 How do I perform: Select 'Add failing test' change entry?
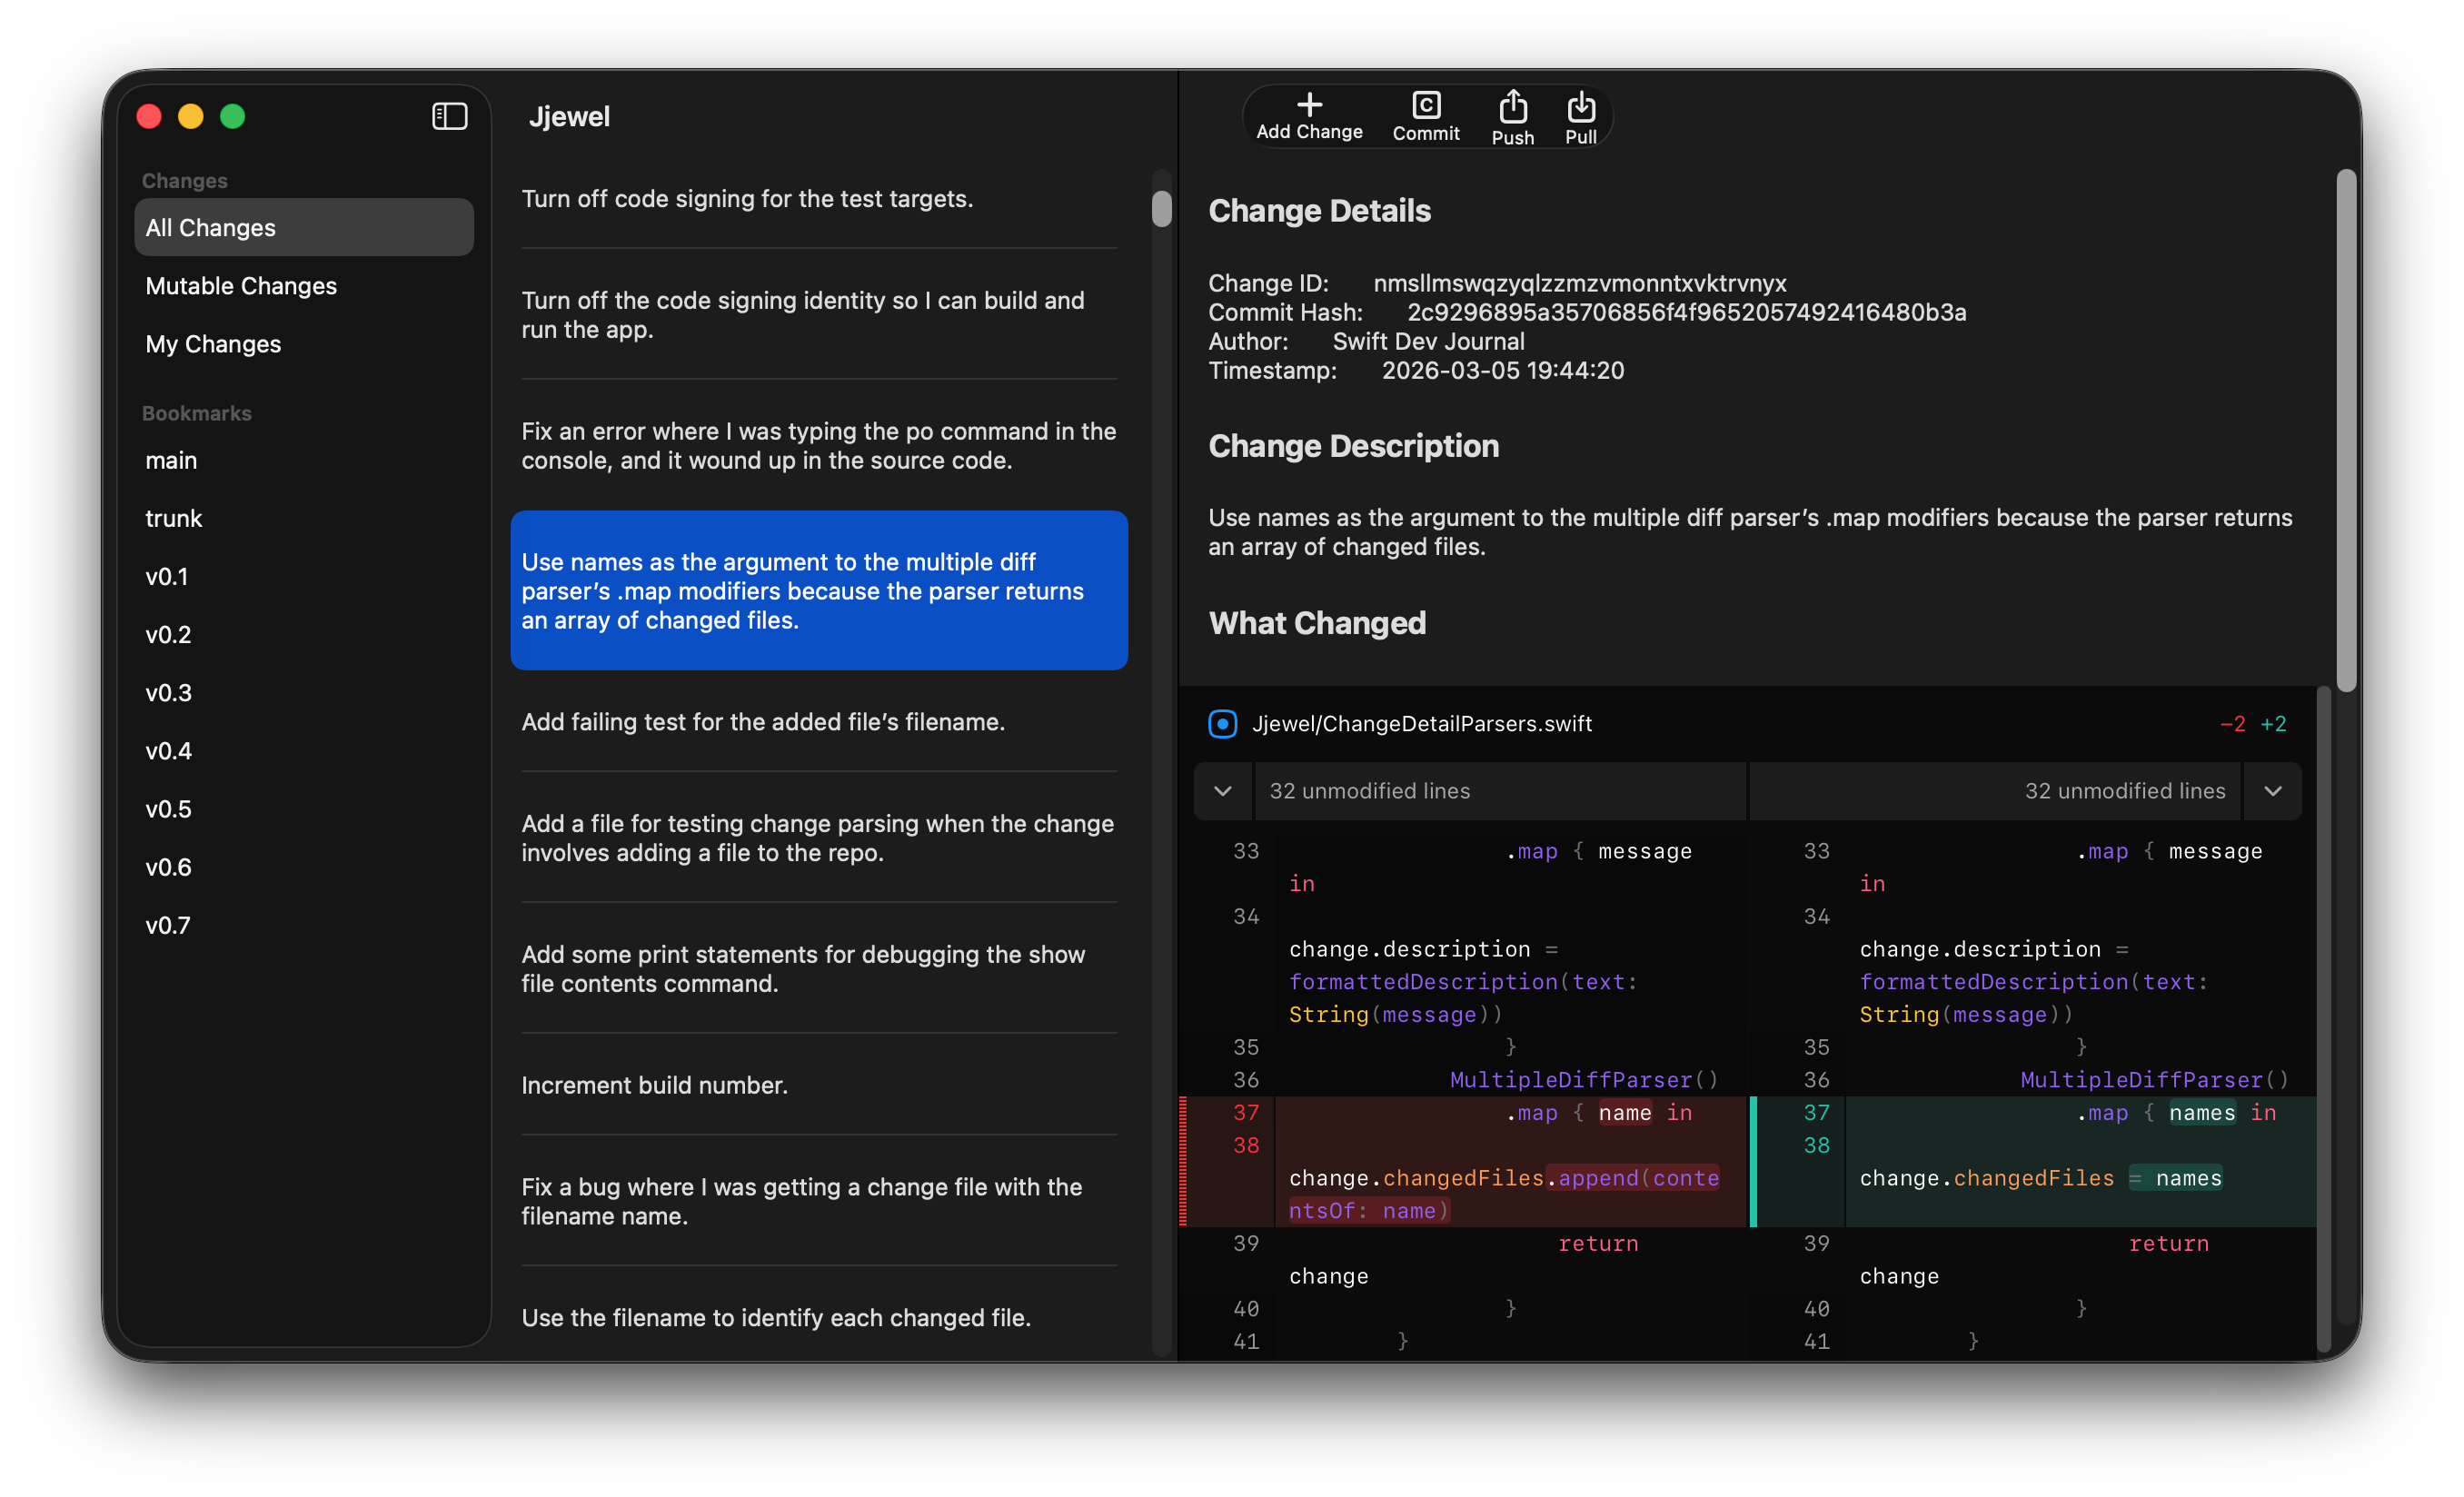tap(762, 721)
